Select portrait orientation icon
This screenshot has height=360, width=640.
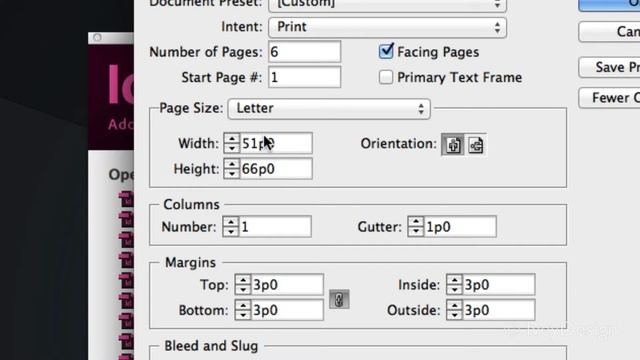453,144
